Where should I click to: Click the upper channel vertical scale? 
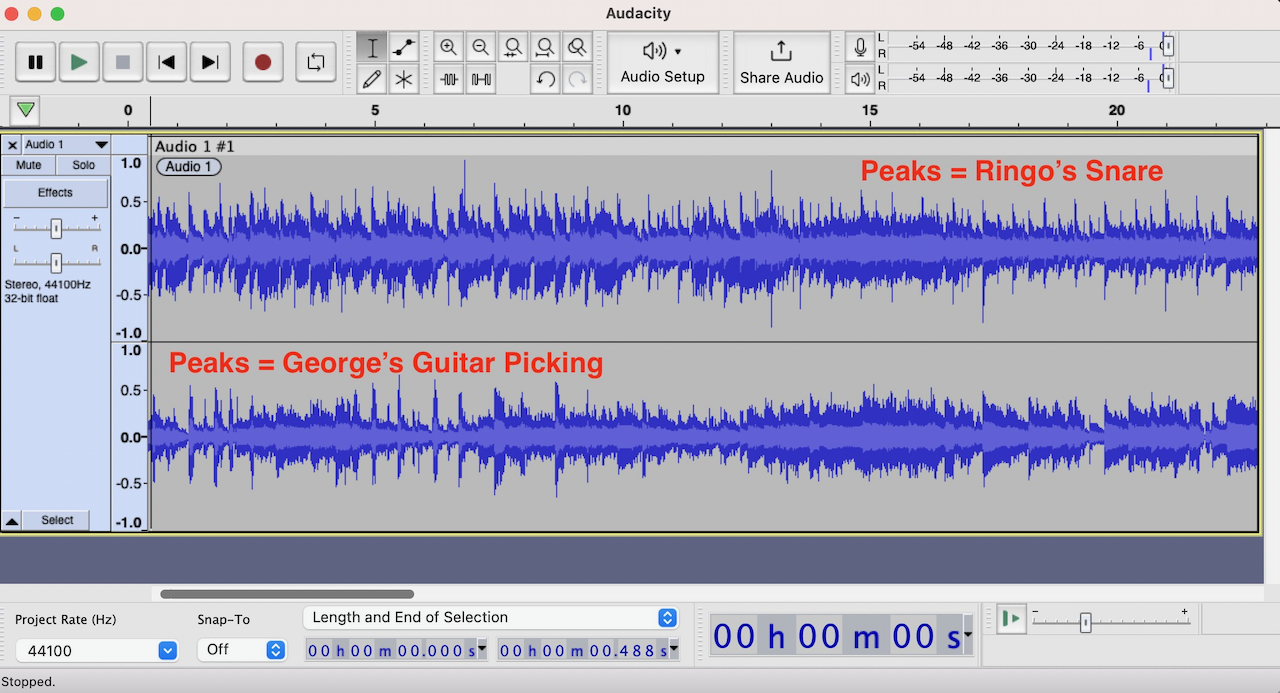[130, 248]
